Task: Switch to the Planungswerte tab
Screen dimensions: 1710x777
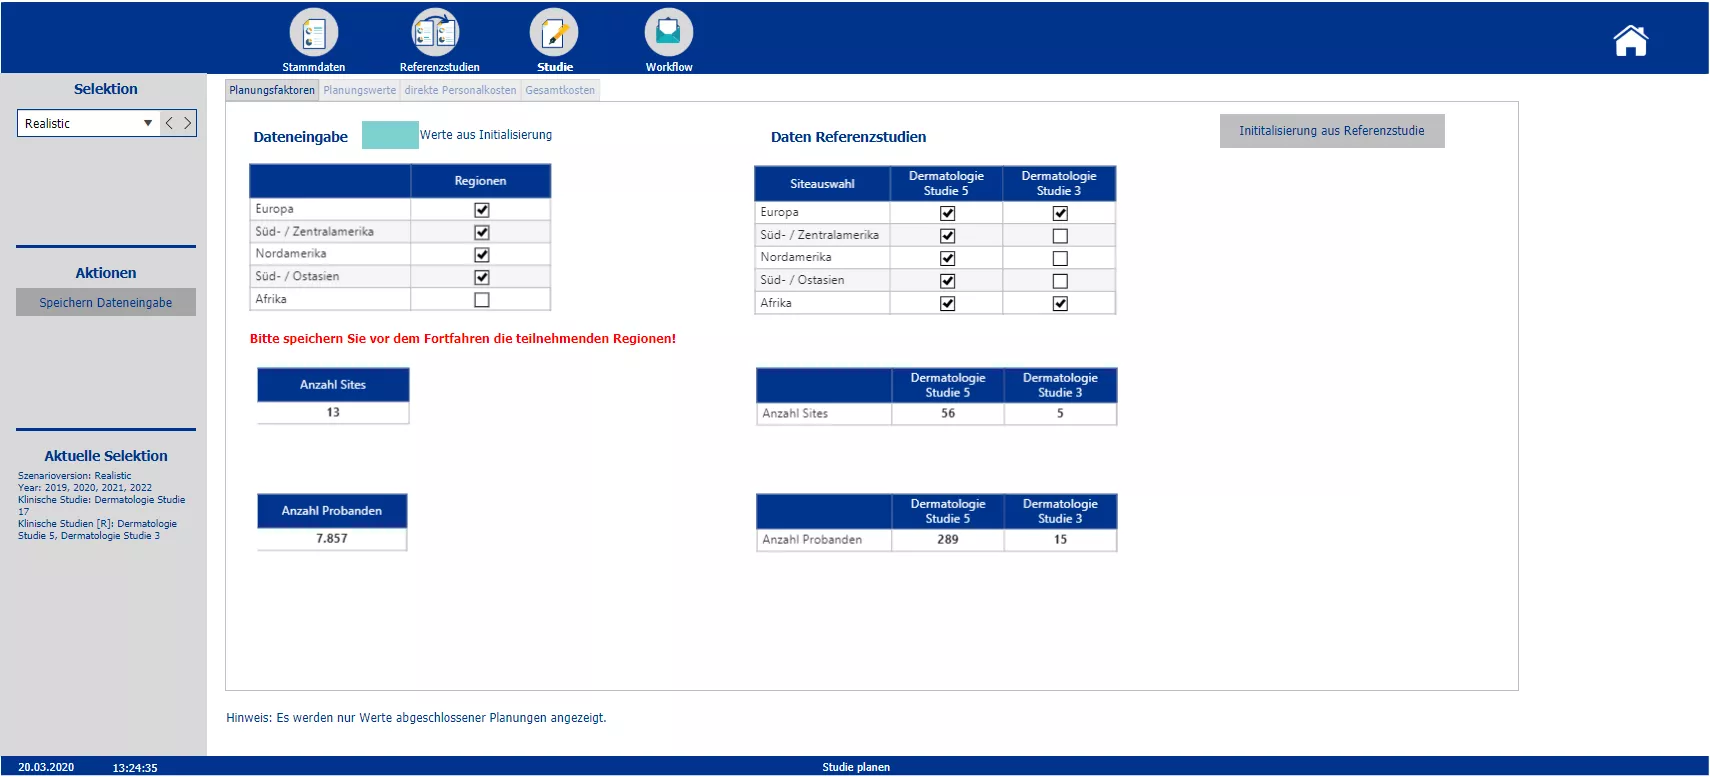Action: (359, 90)
